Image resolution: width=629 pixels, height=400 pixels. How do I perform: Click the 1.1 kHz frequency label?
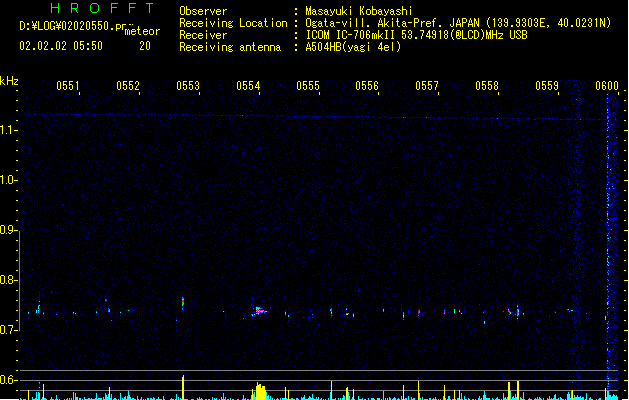click(8, 130)
